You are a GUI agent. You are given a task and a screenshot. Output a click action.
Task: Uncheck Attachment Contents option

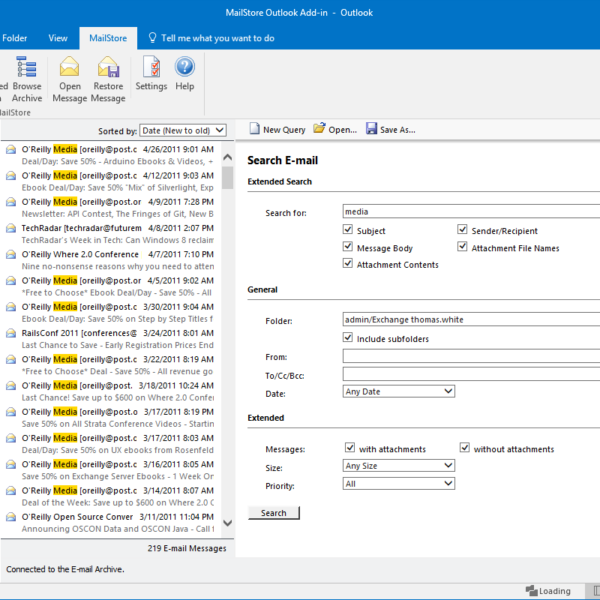pos(347,263)
